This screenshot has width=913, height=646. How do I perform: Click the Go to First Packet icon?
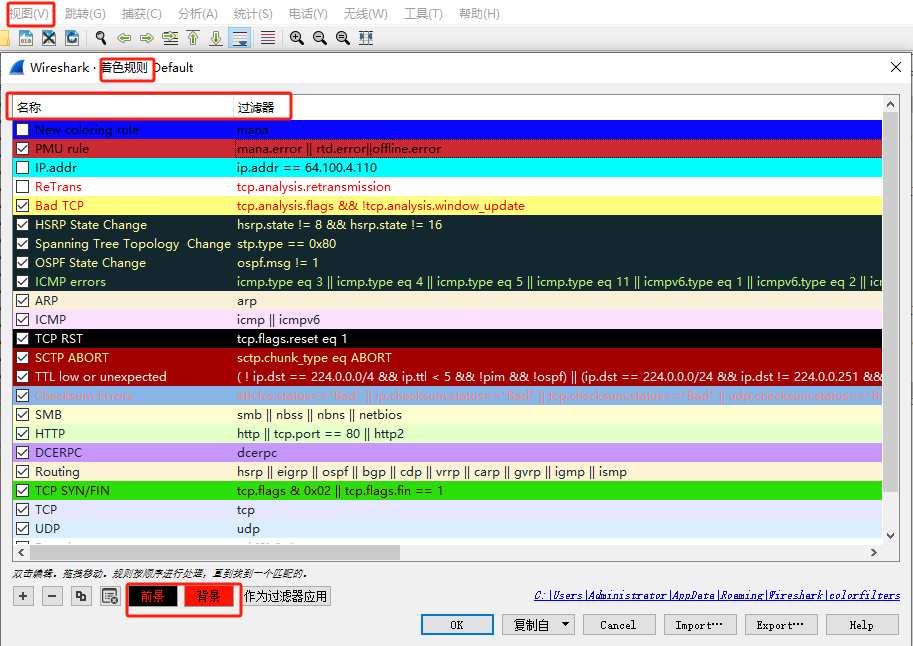coord(193,37)
